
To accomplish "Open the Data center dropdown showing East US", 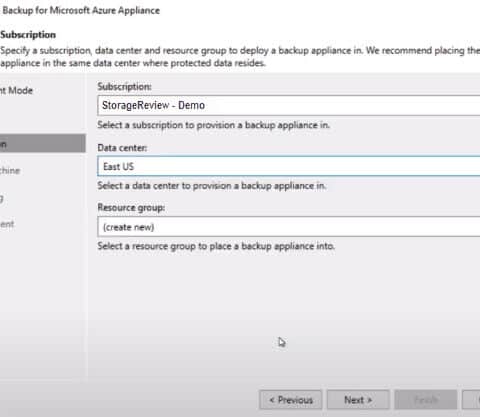I will [x=289, y=166].
